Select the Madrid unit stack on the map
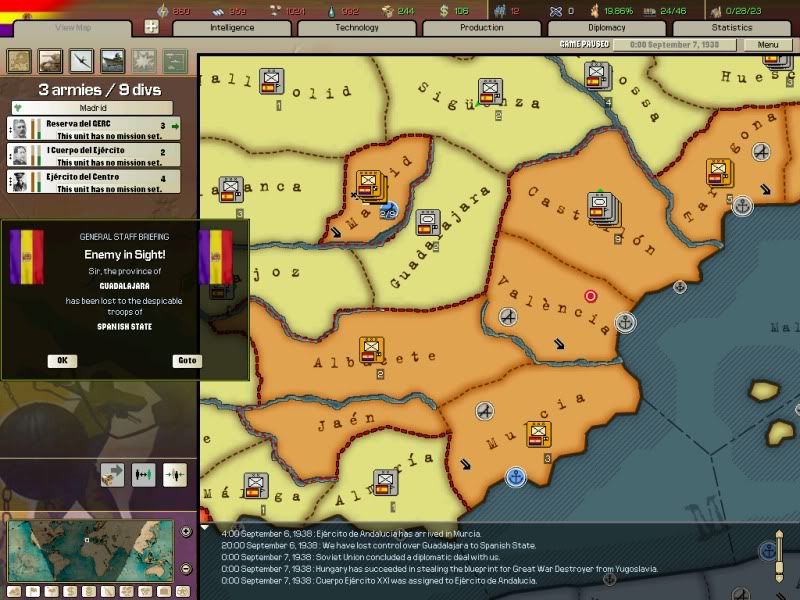Image resolution: width=800 pixels, height=600 pixels. coord(370,185)
